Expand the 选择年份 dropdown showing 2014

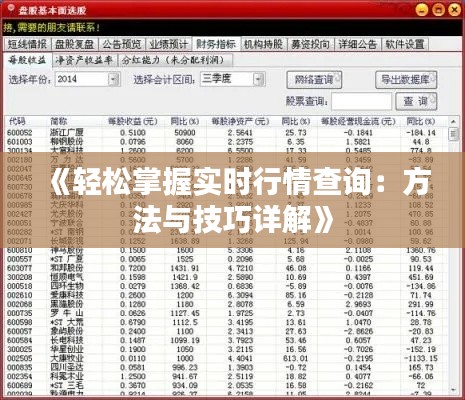tap(114, 80)
